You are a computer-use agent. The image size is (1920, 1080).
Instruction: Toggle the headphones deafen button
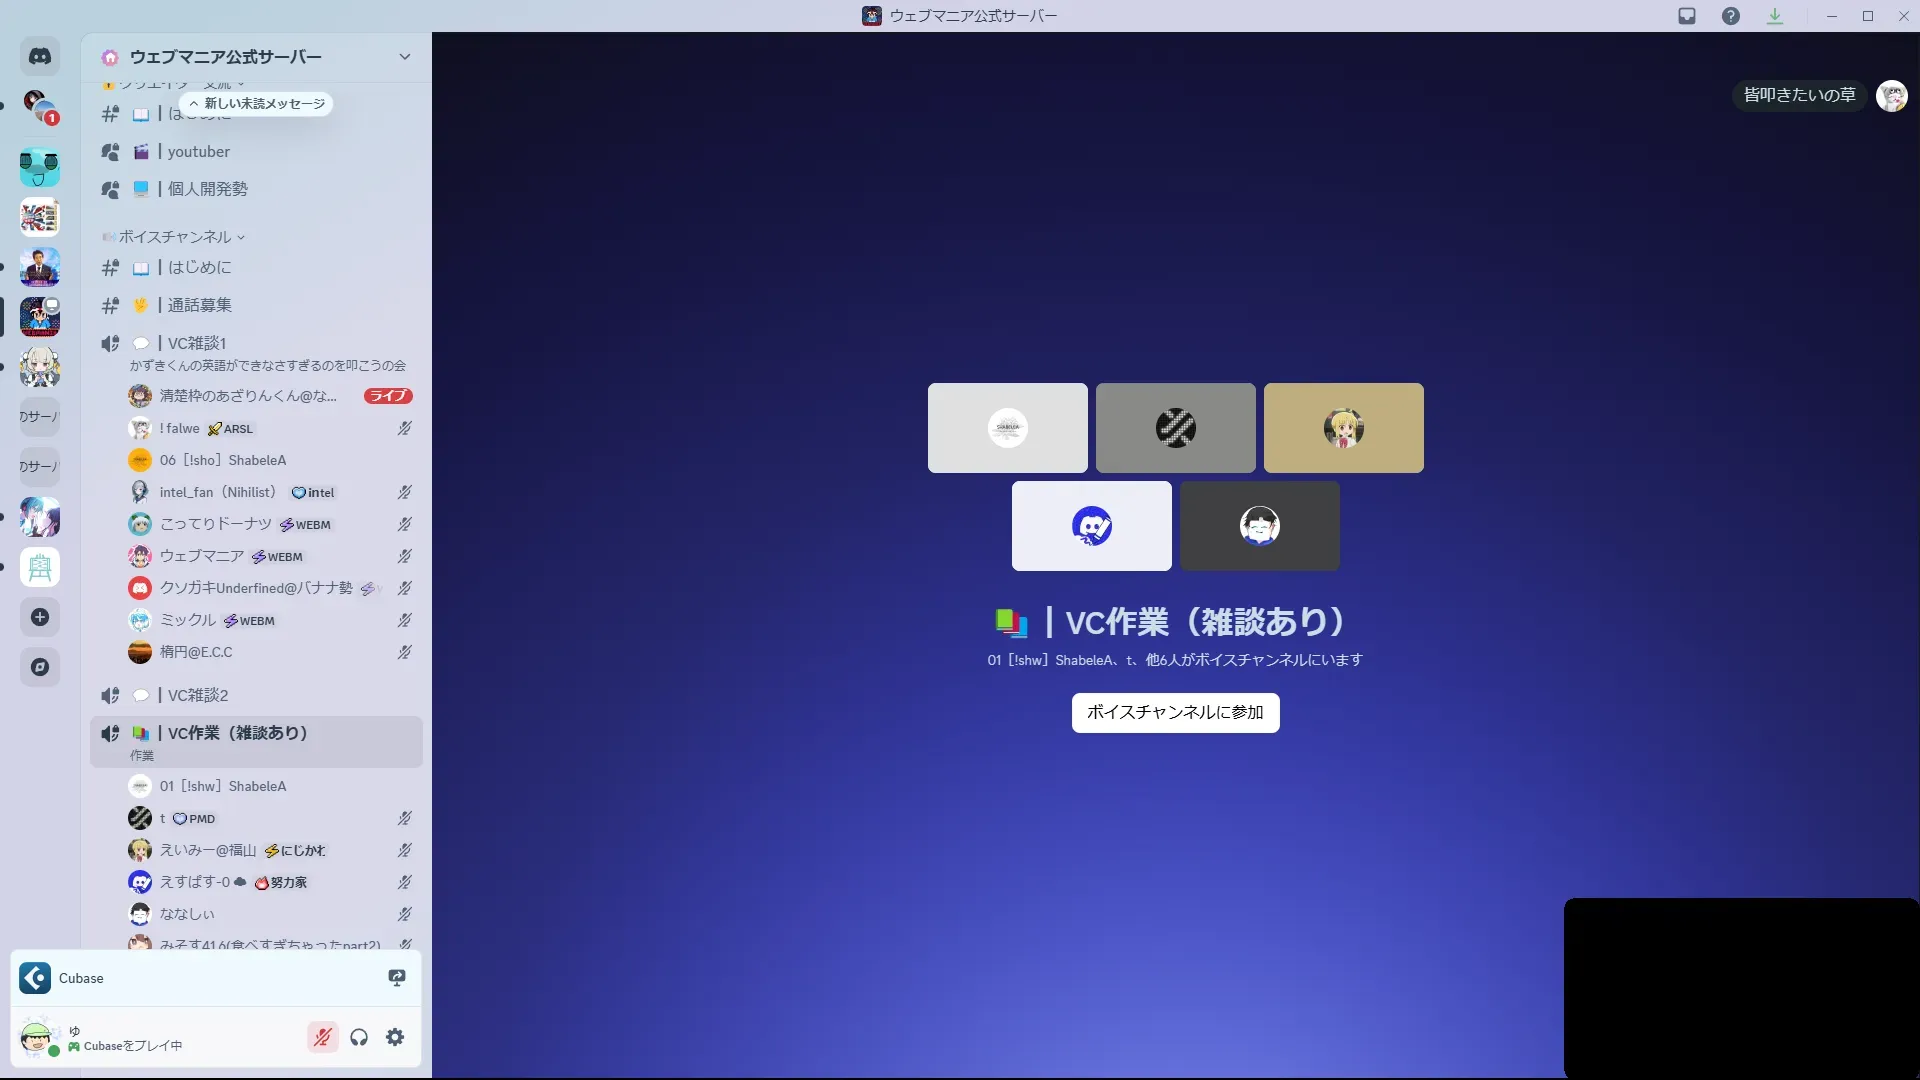359,1037
